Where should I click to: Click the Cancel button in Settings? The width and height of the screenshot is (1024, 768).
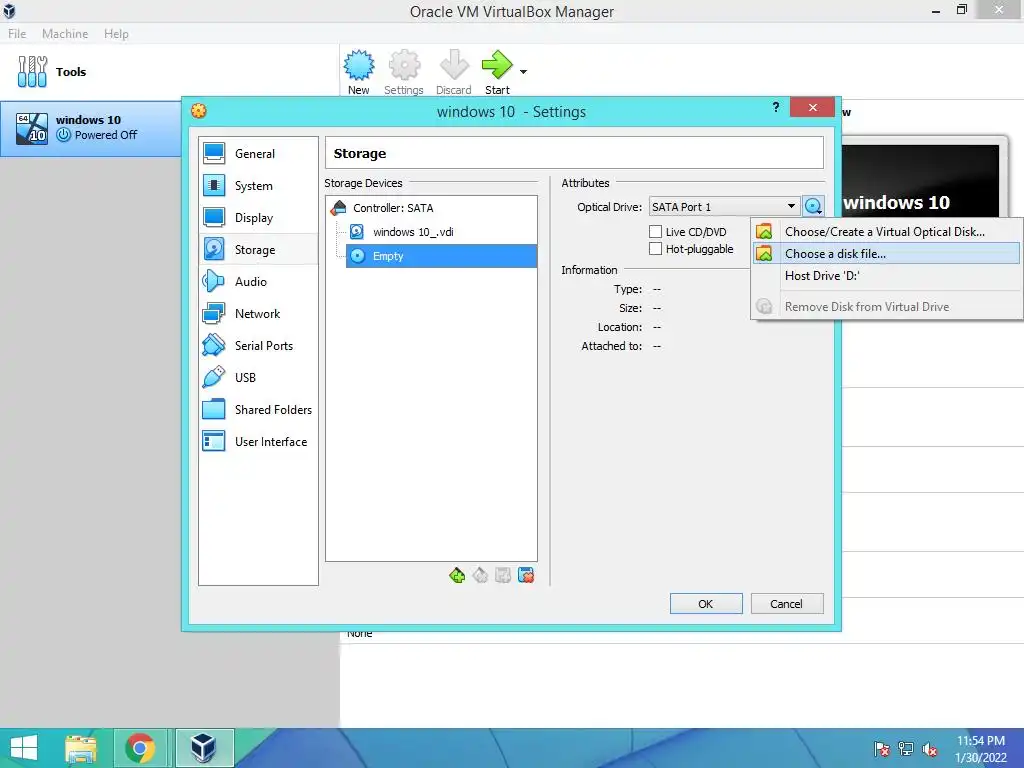pos(787,603)
